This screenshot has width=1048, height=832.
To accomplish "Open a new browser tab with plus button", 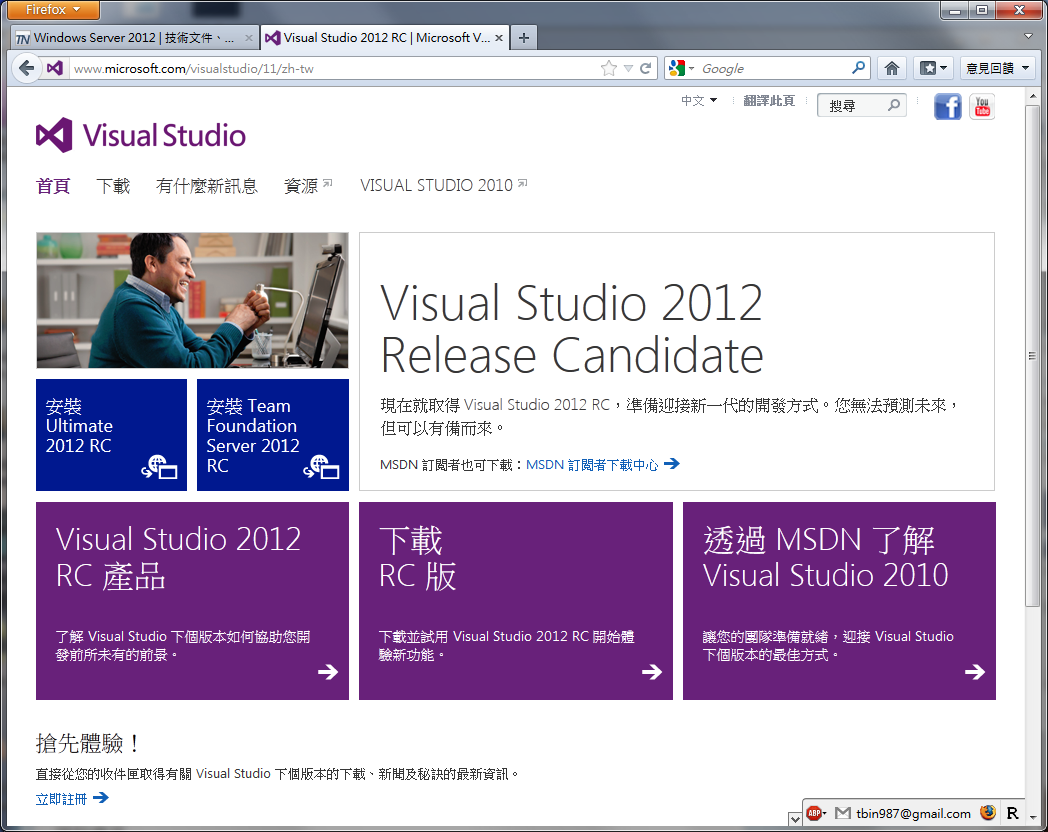I will [524, 38].
